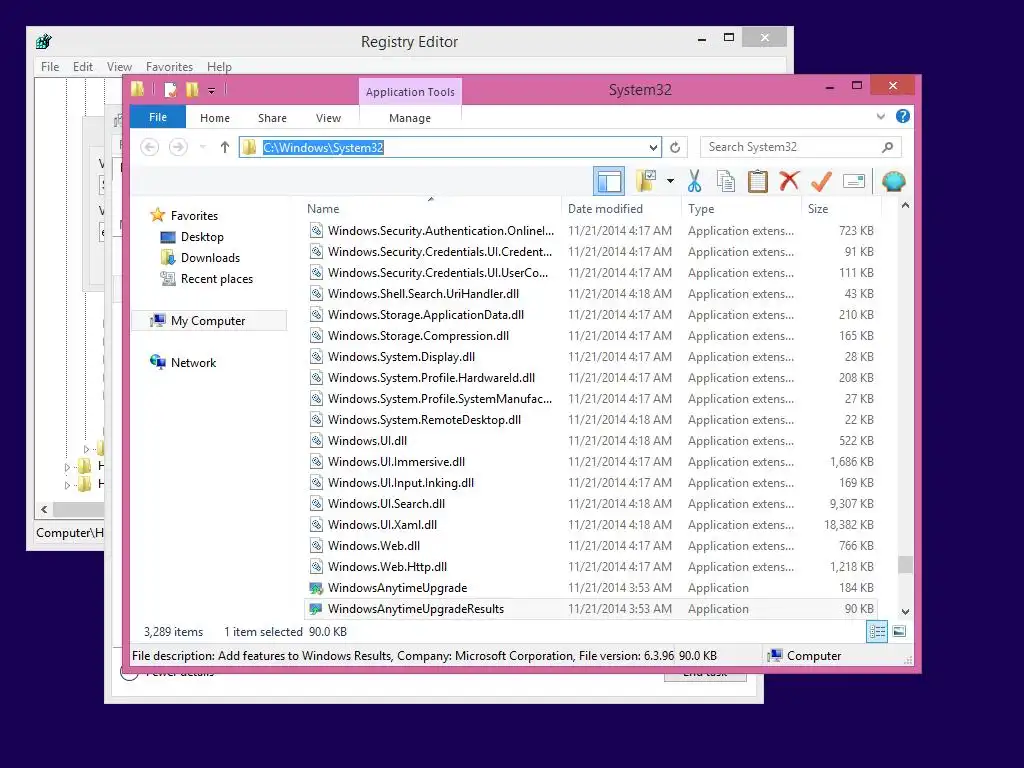
Task: Open Registry Editor File menu
Action: [x=50, y=67]
